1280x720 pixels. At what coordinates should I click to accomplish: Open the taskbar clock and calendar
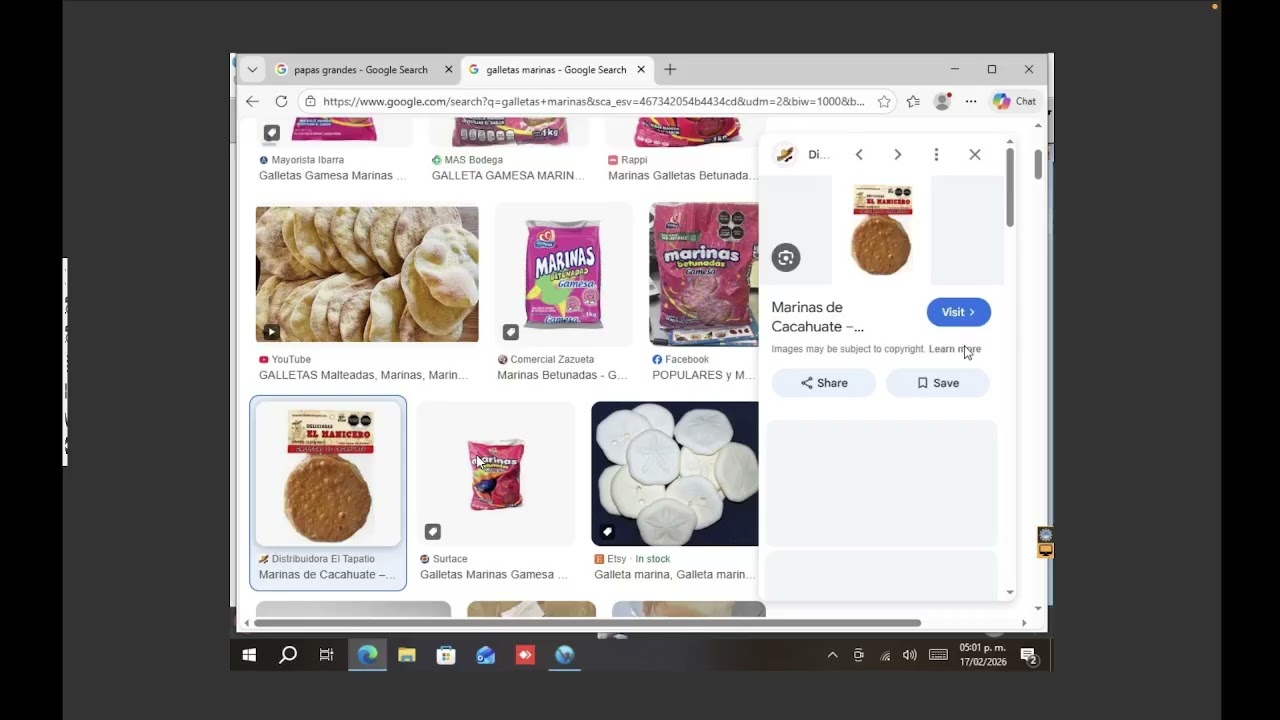pos(983,655)
